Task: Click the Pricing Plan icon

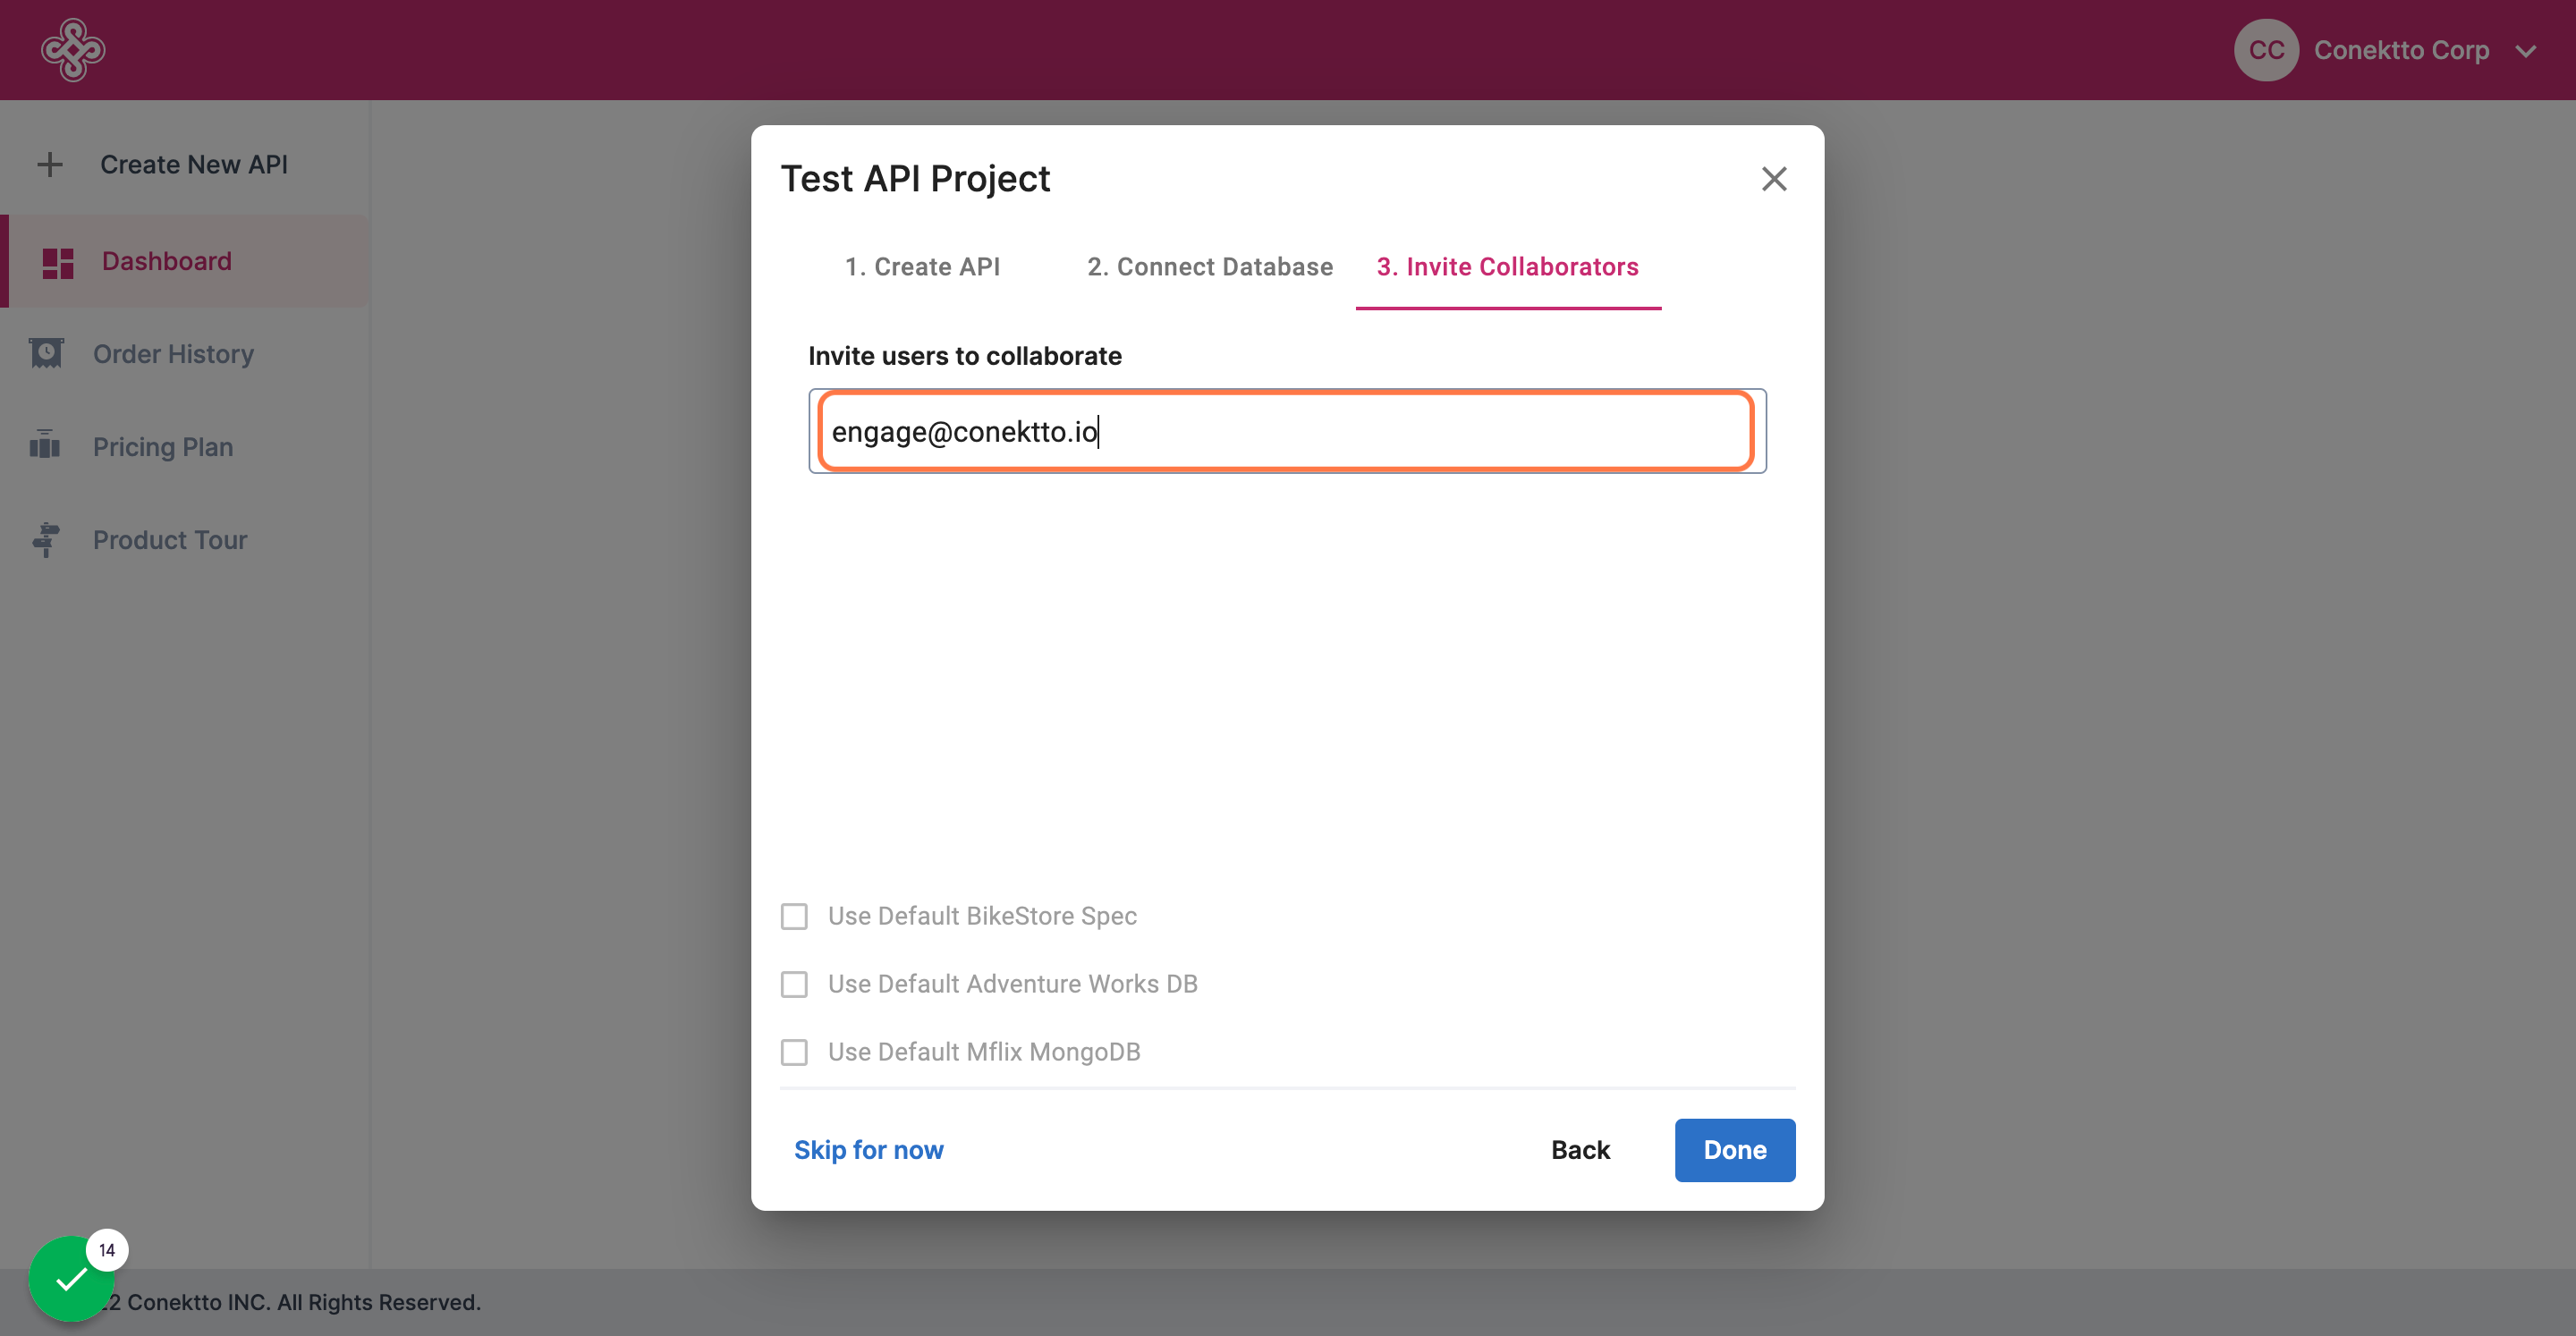Action: tap(45, 446)
